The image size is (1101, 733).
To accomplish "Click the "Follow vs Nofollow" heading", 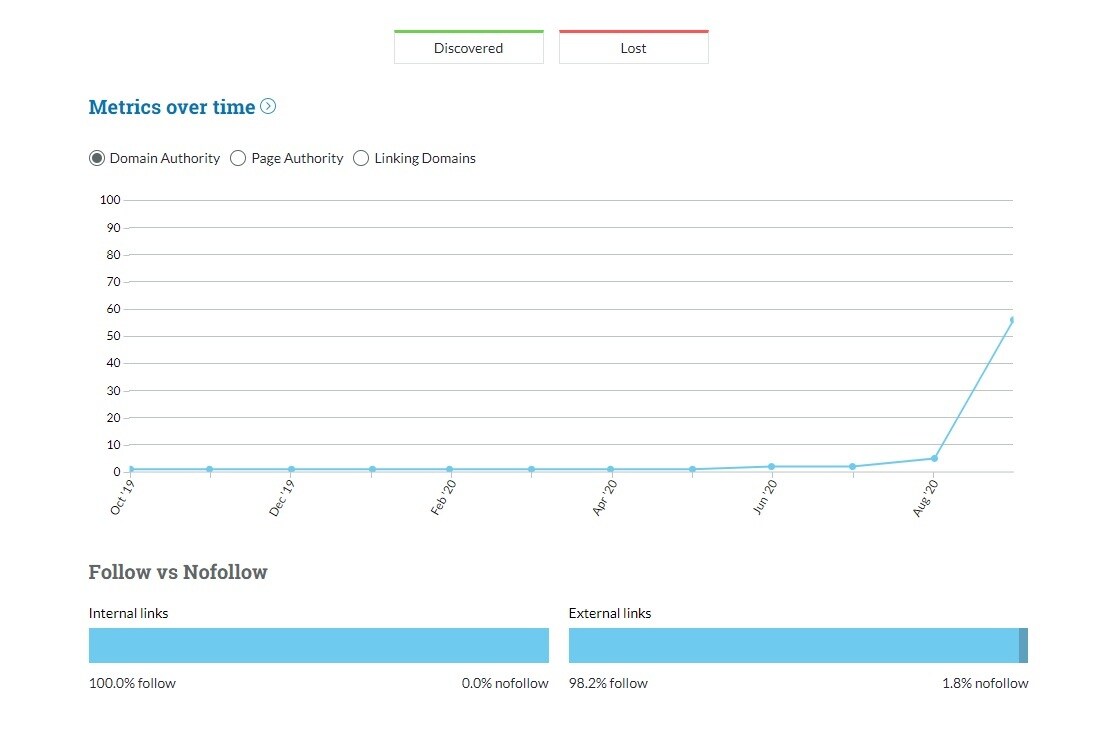I will click(x=178, y=572).
